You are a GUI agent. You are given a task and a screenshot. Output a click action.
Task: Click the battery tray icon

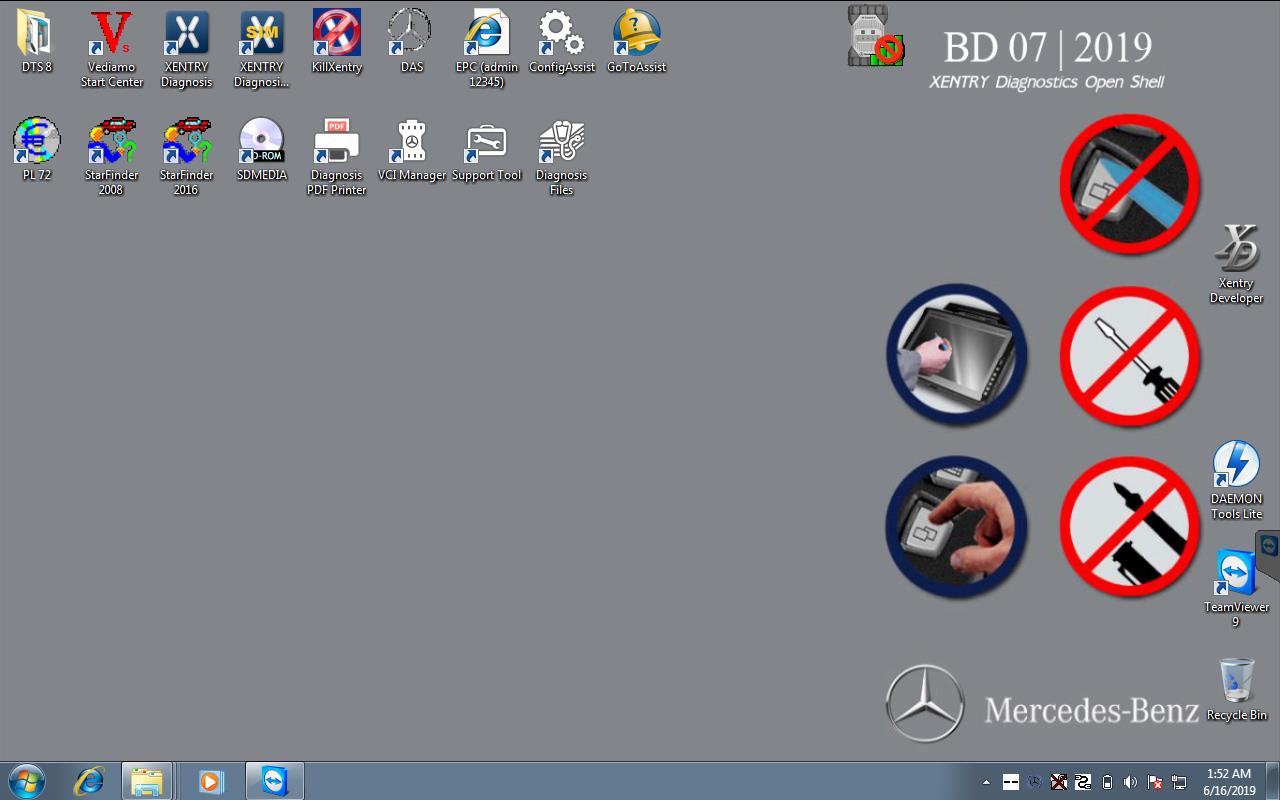(x=1107, y=782)
